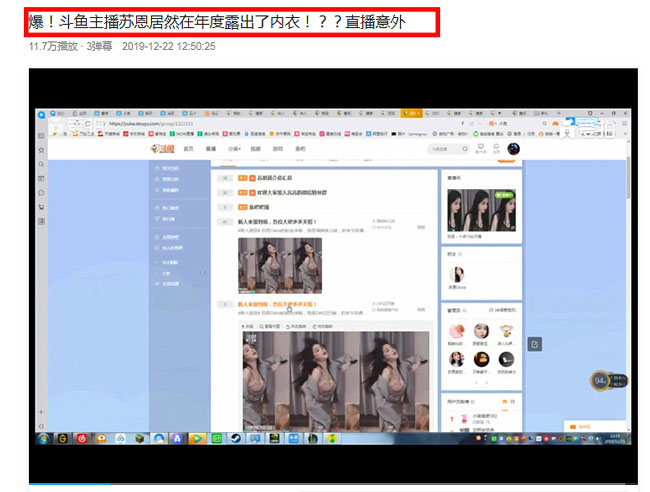
Task: Expand the 分类 category dropdown
Action: [235, 149]
